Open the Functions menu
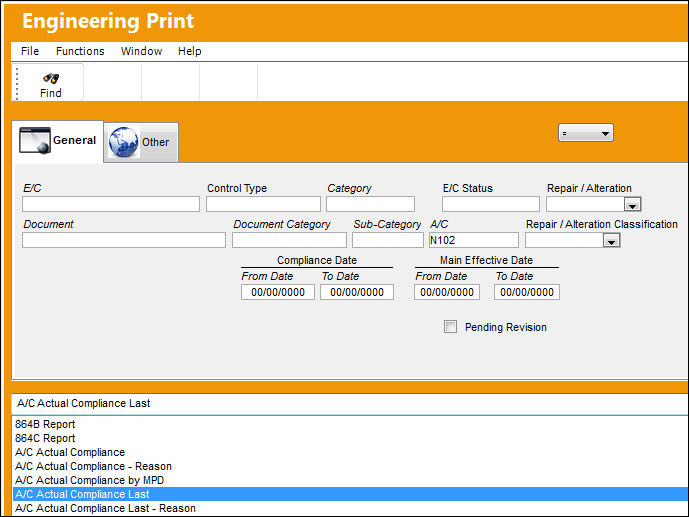The height and width of the screenshot is (517, 689). point(80,51)
